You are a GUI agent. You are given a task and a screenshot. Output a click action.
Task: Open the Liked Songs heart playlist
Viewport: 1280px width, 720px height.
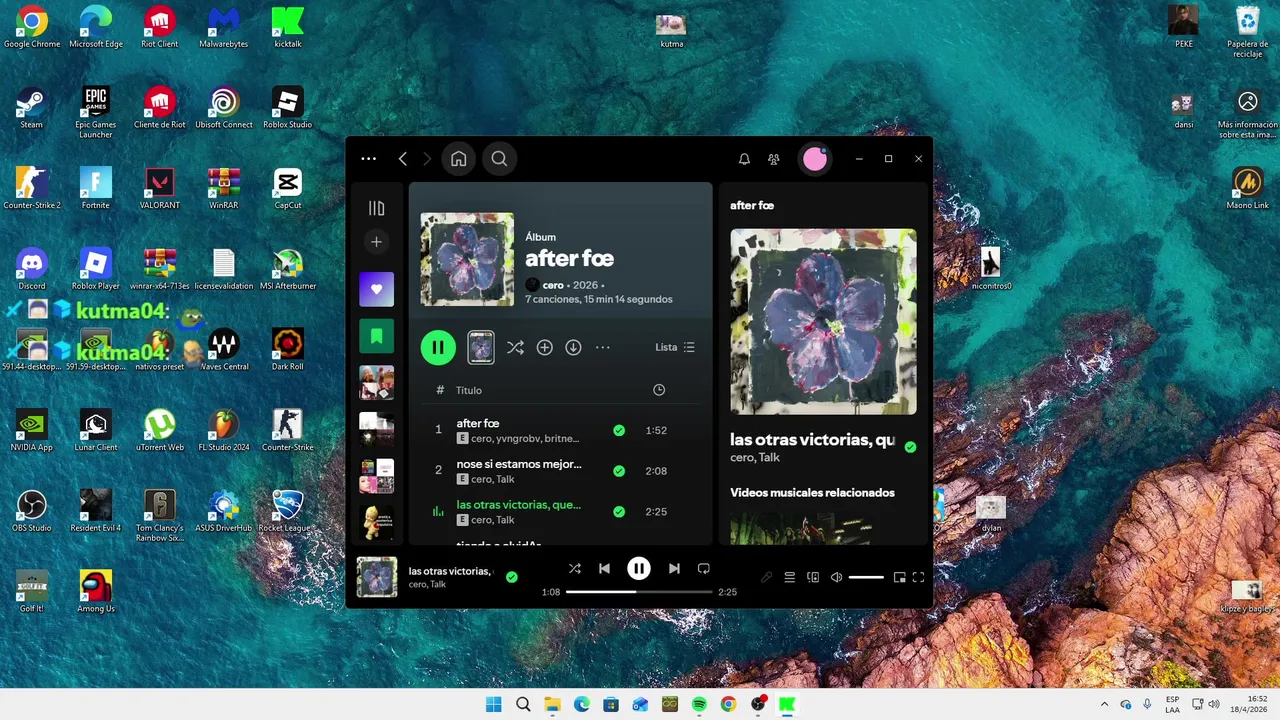(377, 289)
